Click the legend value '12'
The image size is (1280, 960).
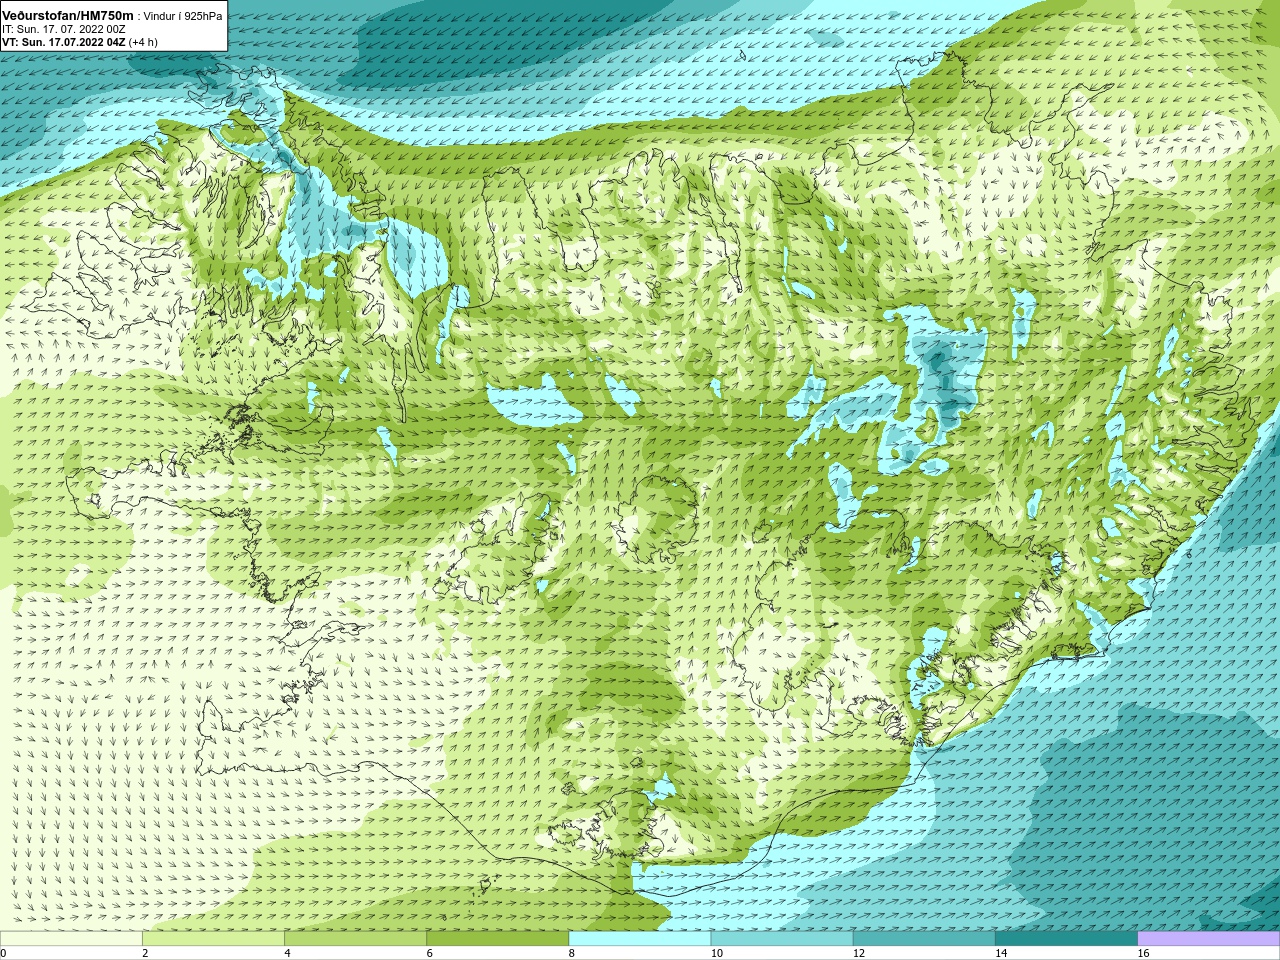(x=859, y=953)
